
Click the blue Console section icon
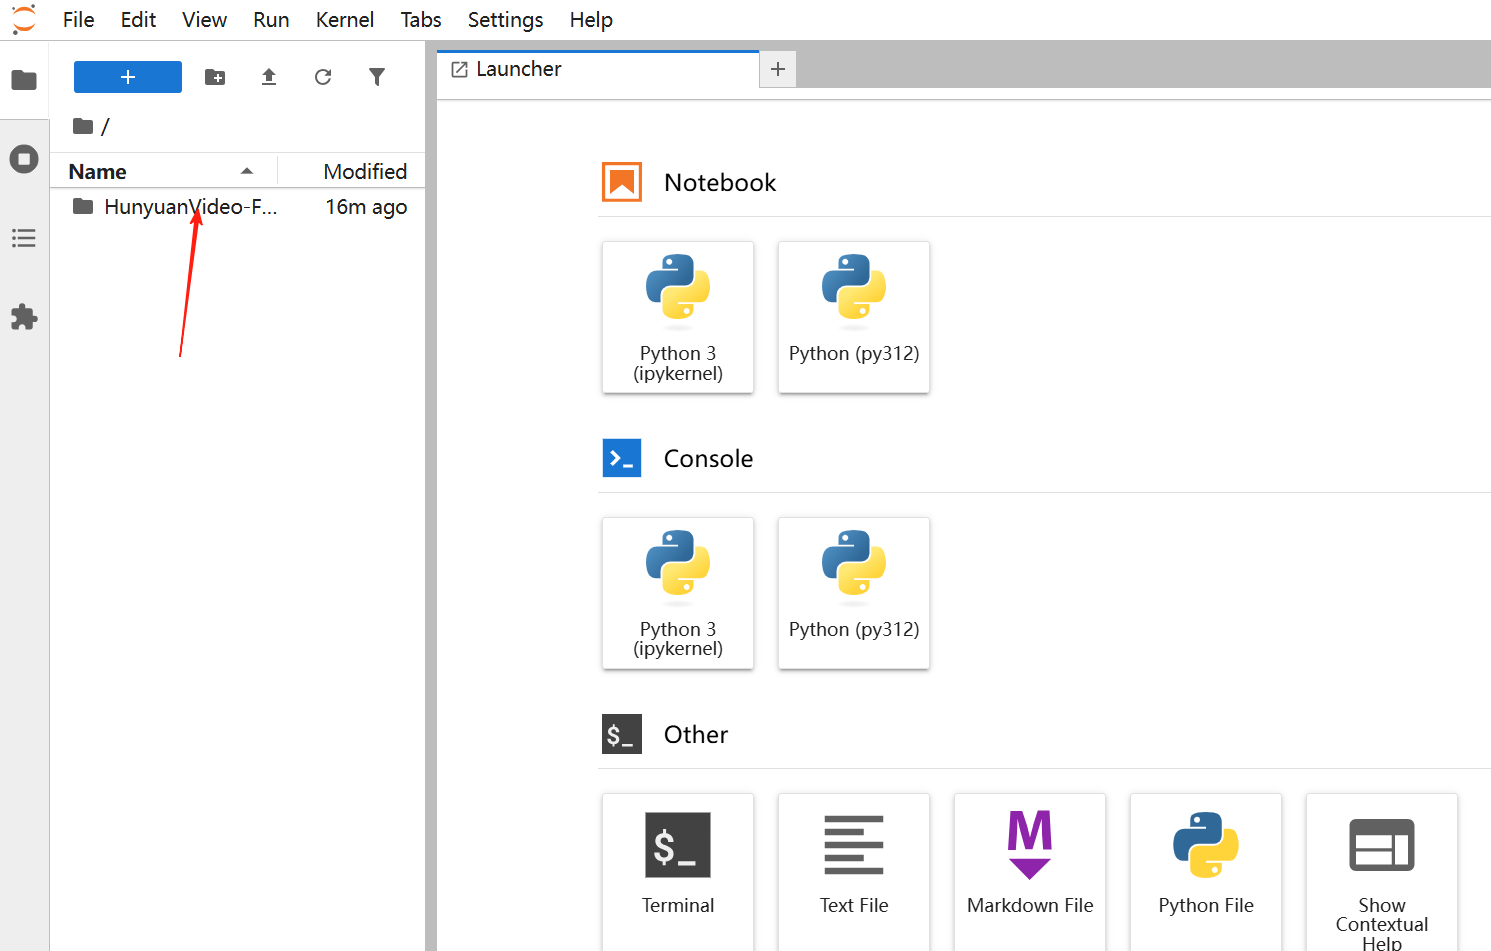click(x=622, y=458)
